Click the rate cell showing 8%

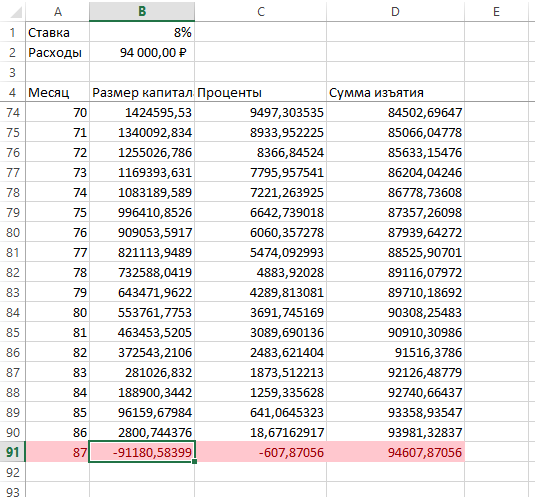(x=142, y=32)
